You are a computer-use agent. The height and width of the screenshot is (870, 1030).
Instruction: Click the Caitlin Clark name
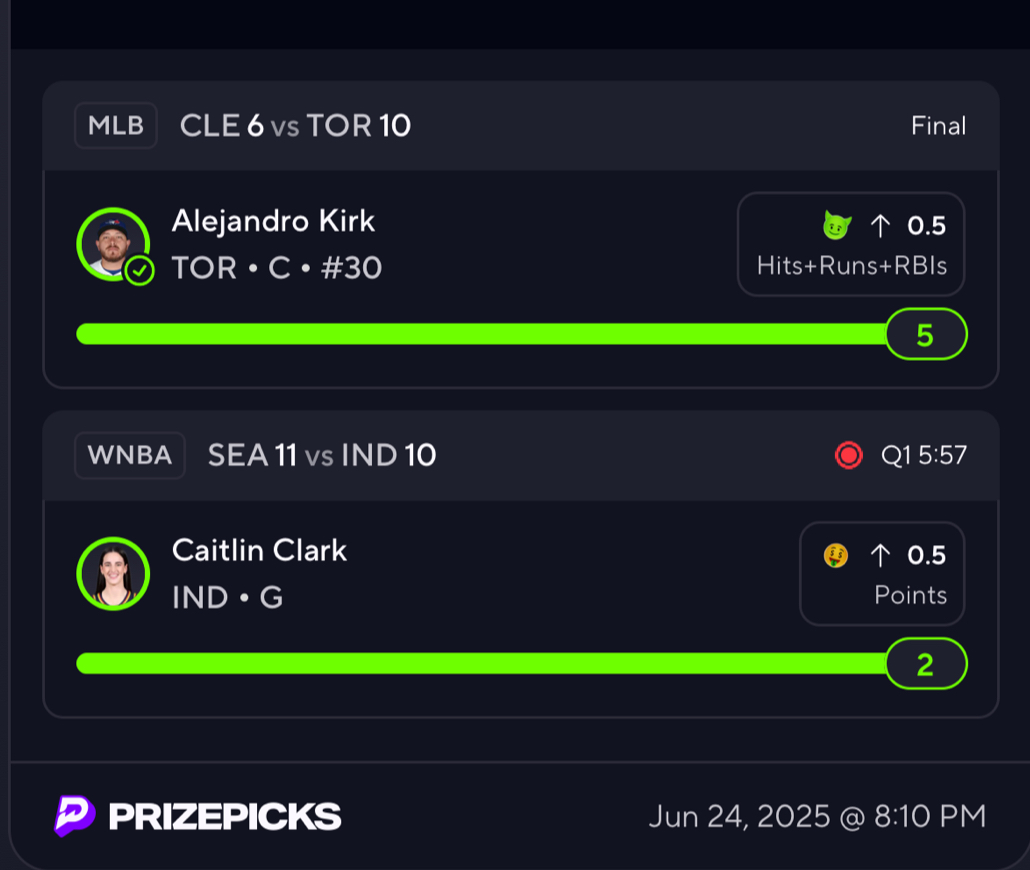[x=259, y=551]
